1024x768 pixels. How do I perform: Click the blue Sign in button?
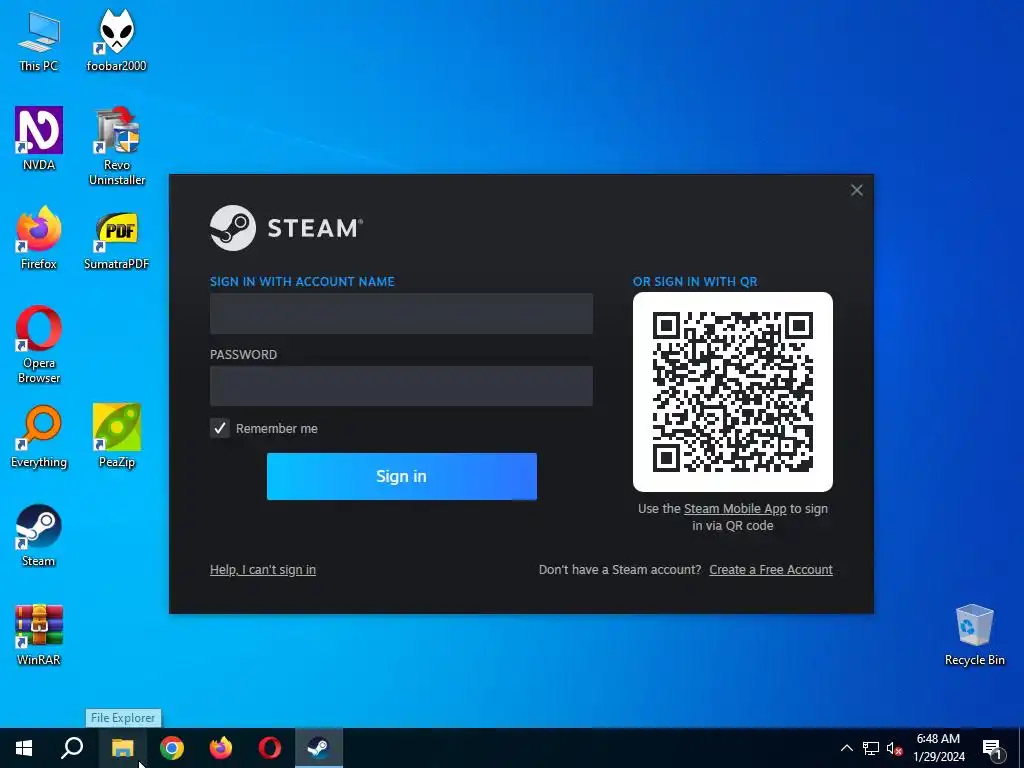[402, 477]
